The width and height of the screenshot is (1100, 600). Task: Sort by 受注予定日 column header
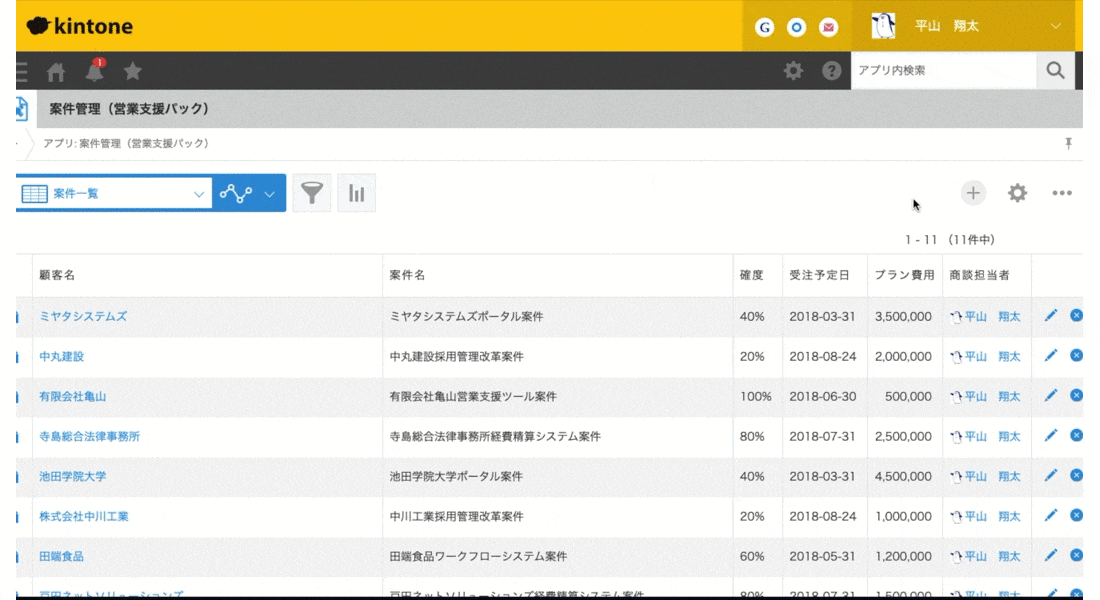tap(819, 275)
